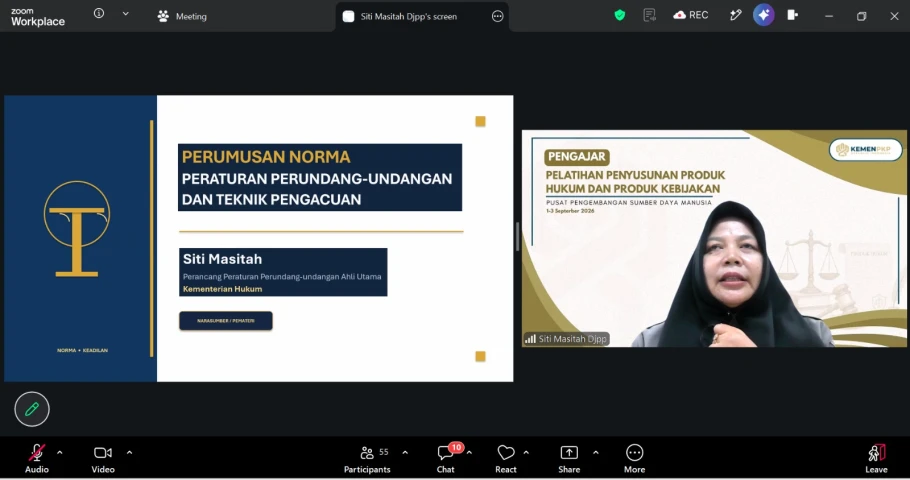Open the Participants panel
This screenshot has height=480, width=910.
coord(367,458)
